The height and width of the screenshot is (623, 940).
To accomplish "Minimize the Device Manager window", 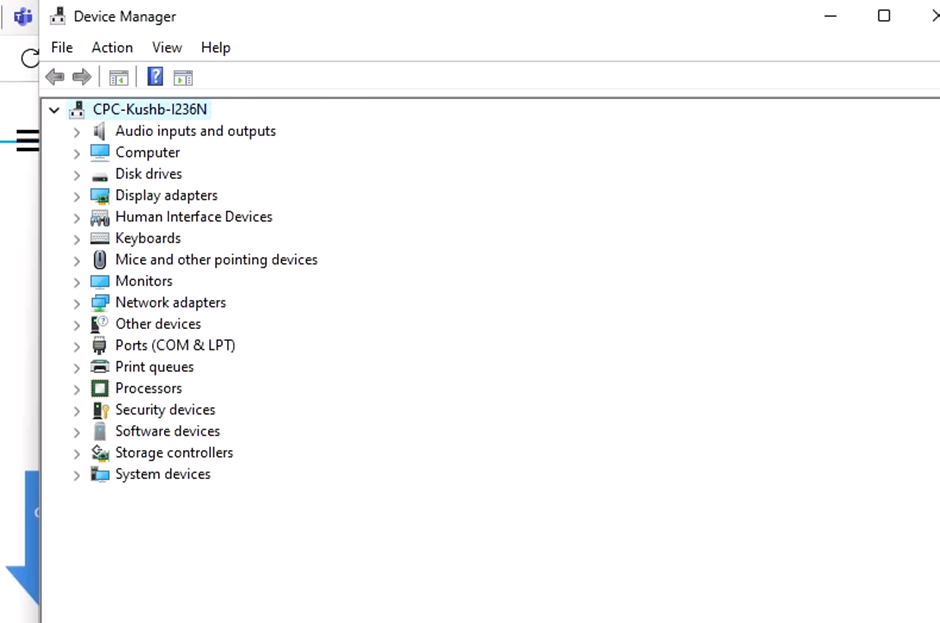I will click(x=830, y=16).
